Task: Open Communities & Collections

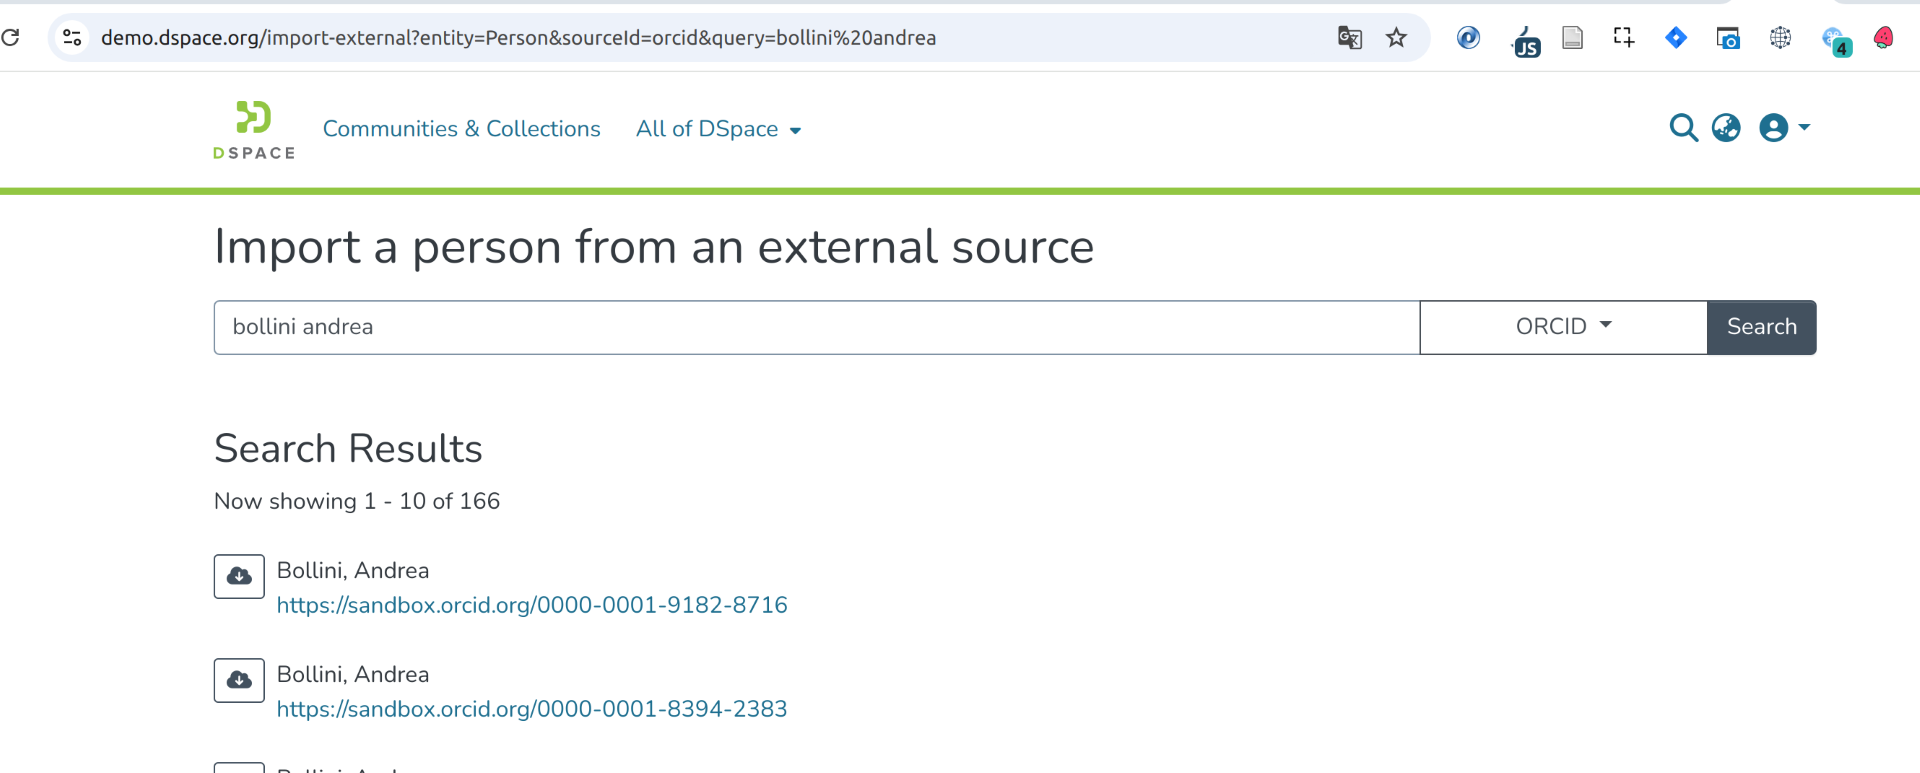Action: point(461,129)
